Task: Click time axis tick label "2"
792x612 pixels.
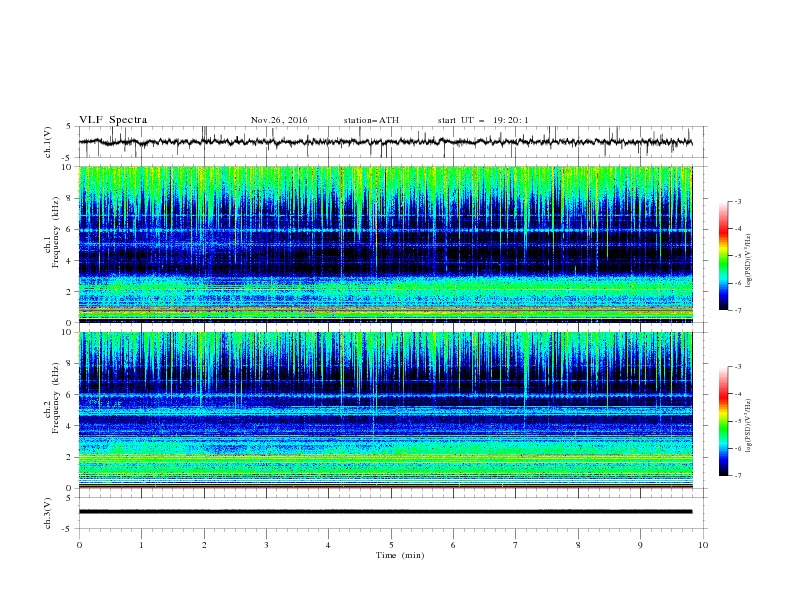Action: coord(204,545)
